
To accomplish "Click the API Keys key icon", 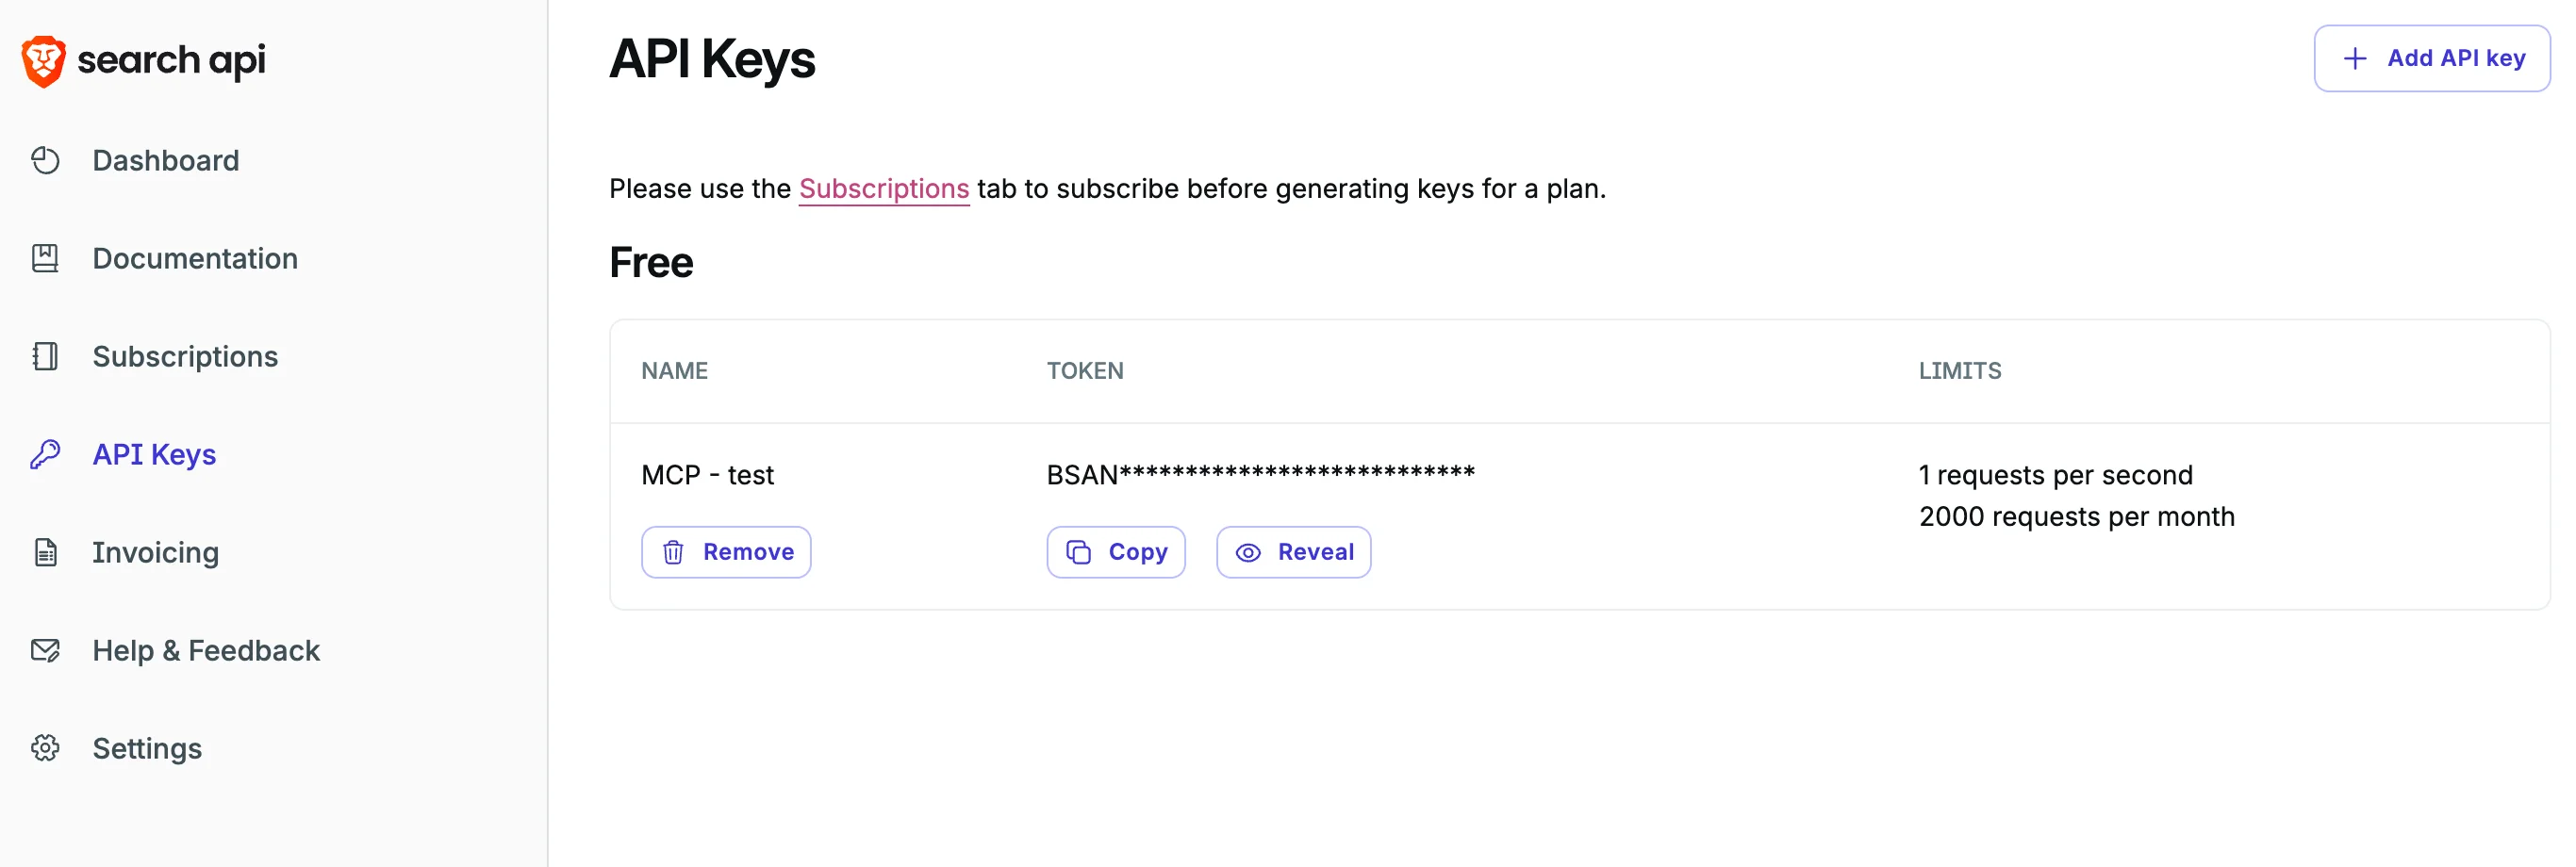I will pos(45,454).
